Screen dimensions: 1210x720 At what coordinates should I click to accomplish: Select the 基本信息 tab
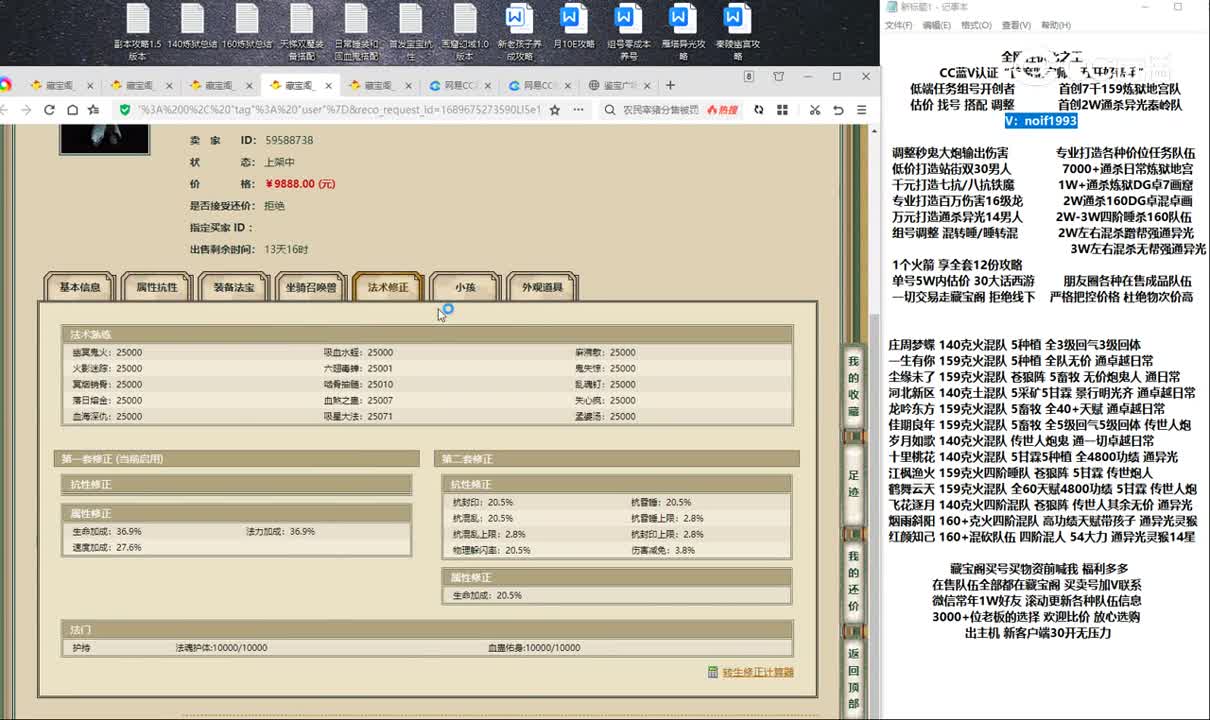[x=80, y=287]
